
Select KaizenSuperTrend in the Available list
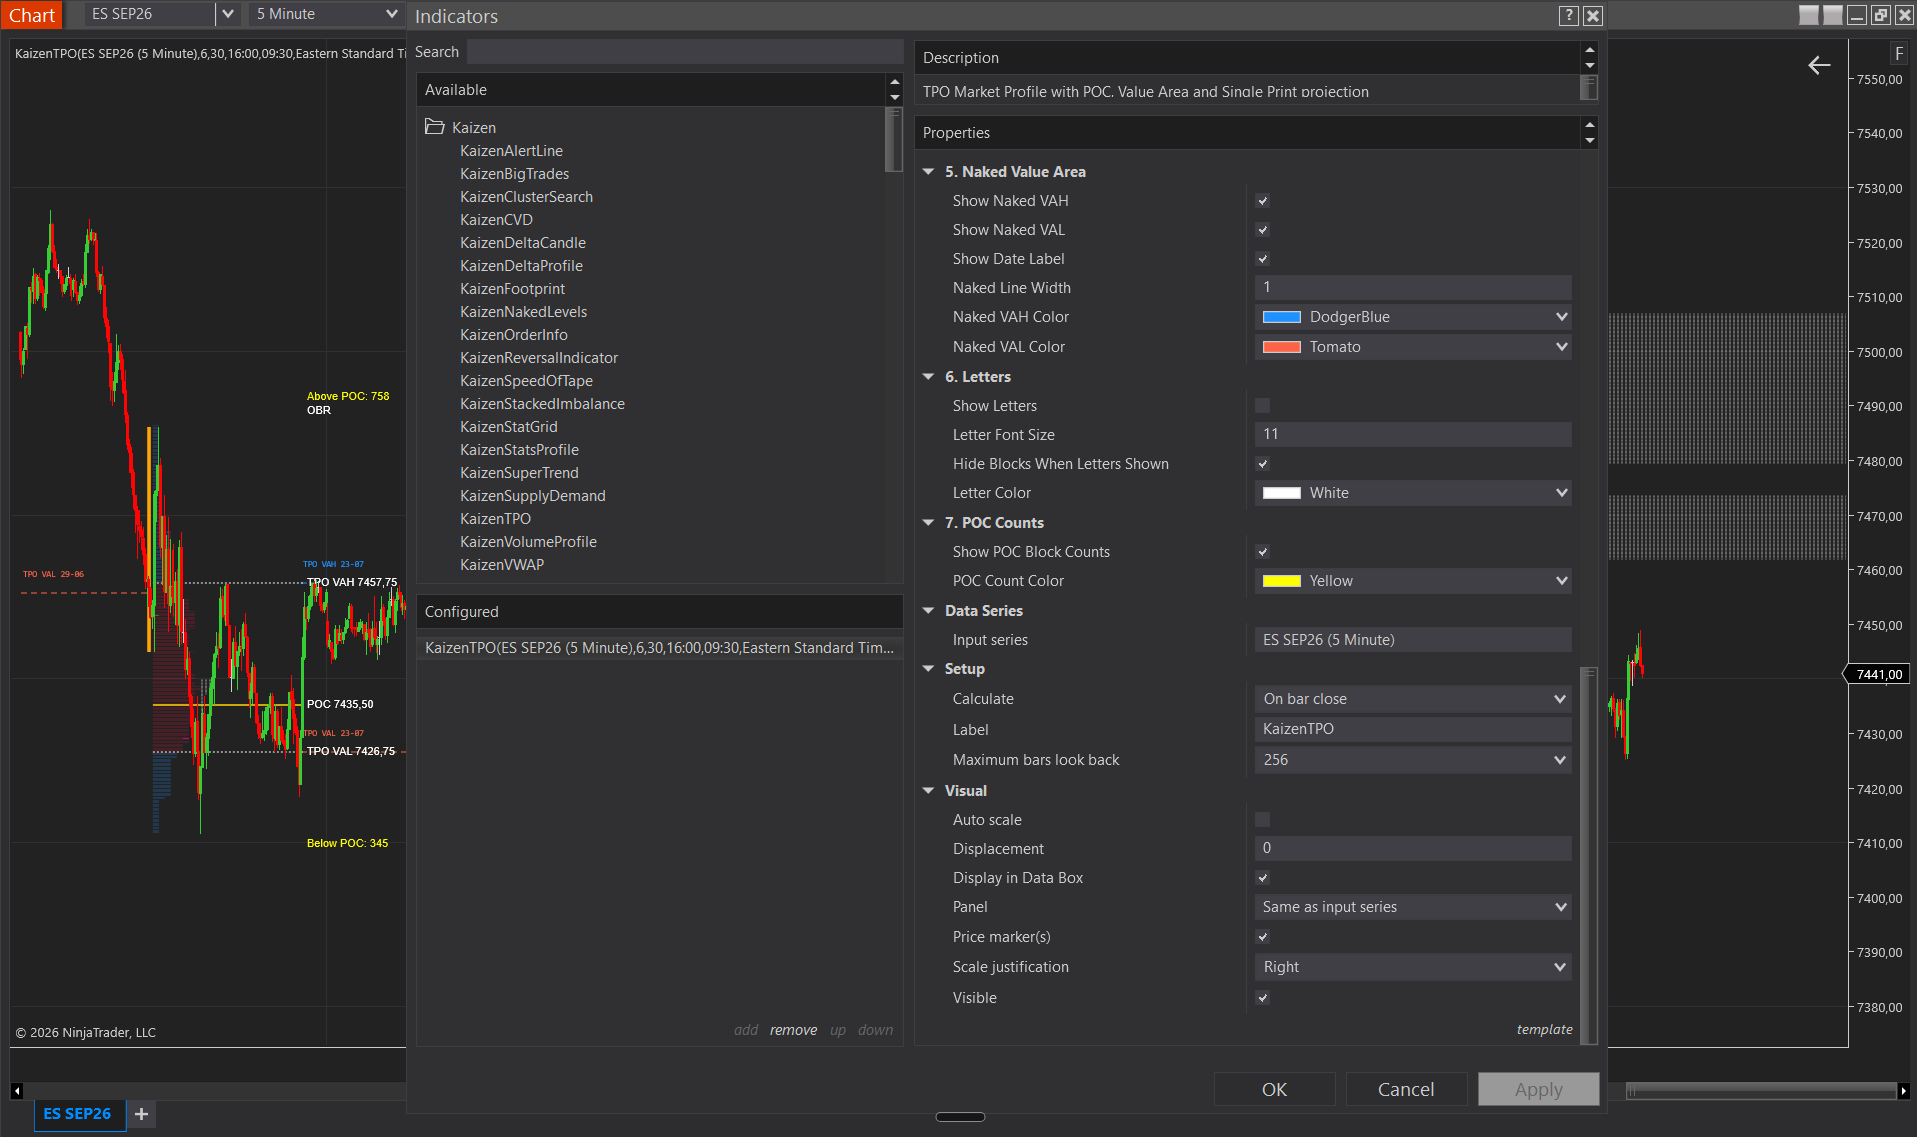pos(519,473)
